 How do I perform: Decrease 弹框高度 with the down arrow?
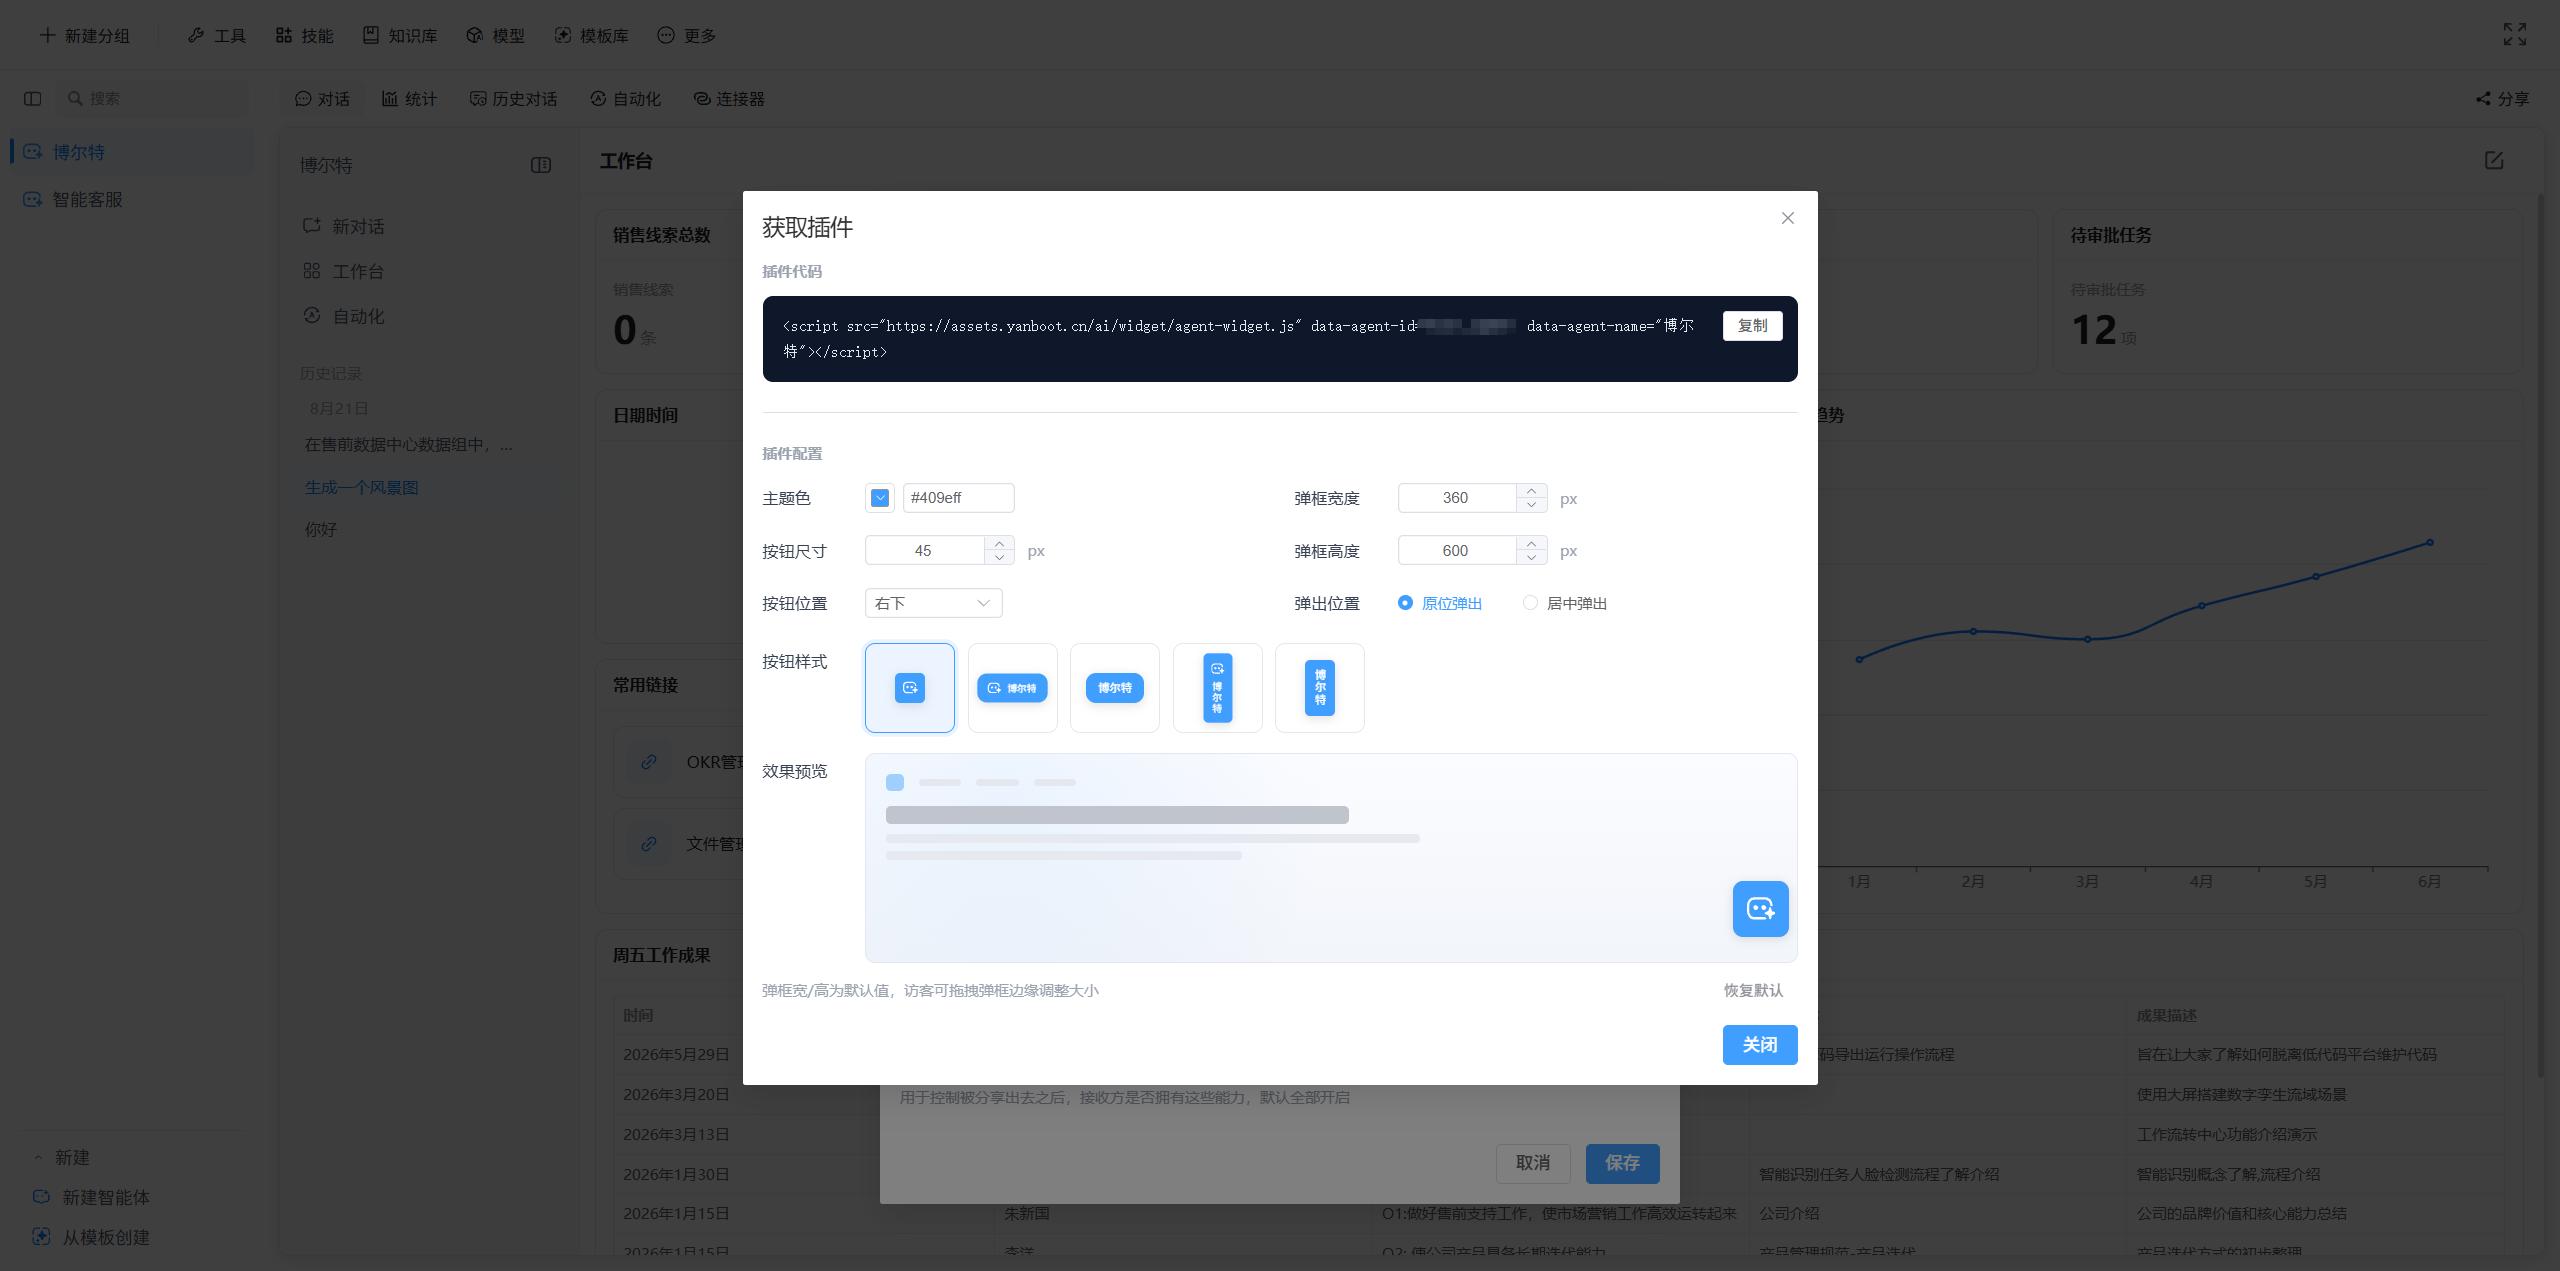point(1531,557)
